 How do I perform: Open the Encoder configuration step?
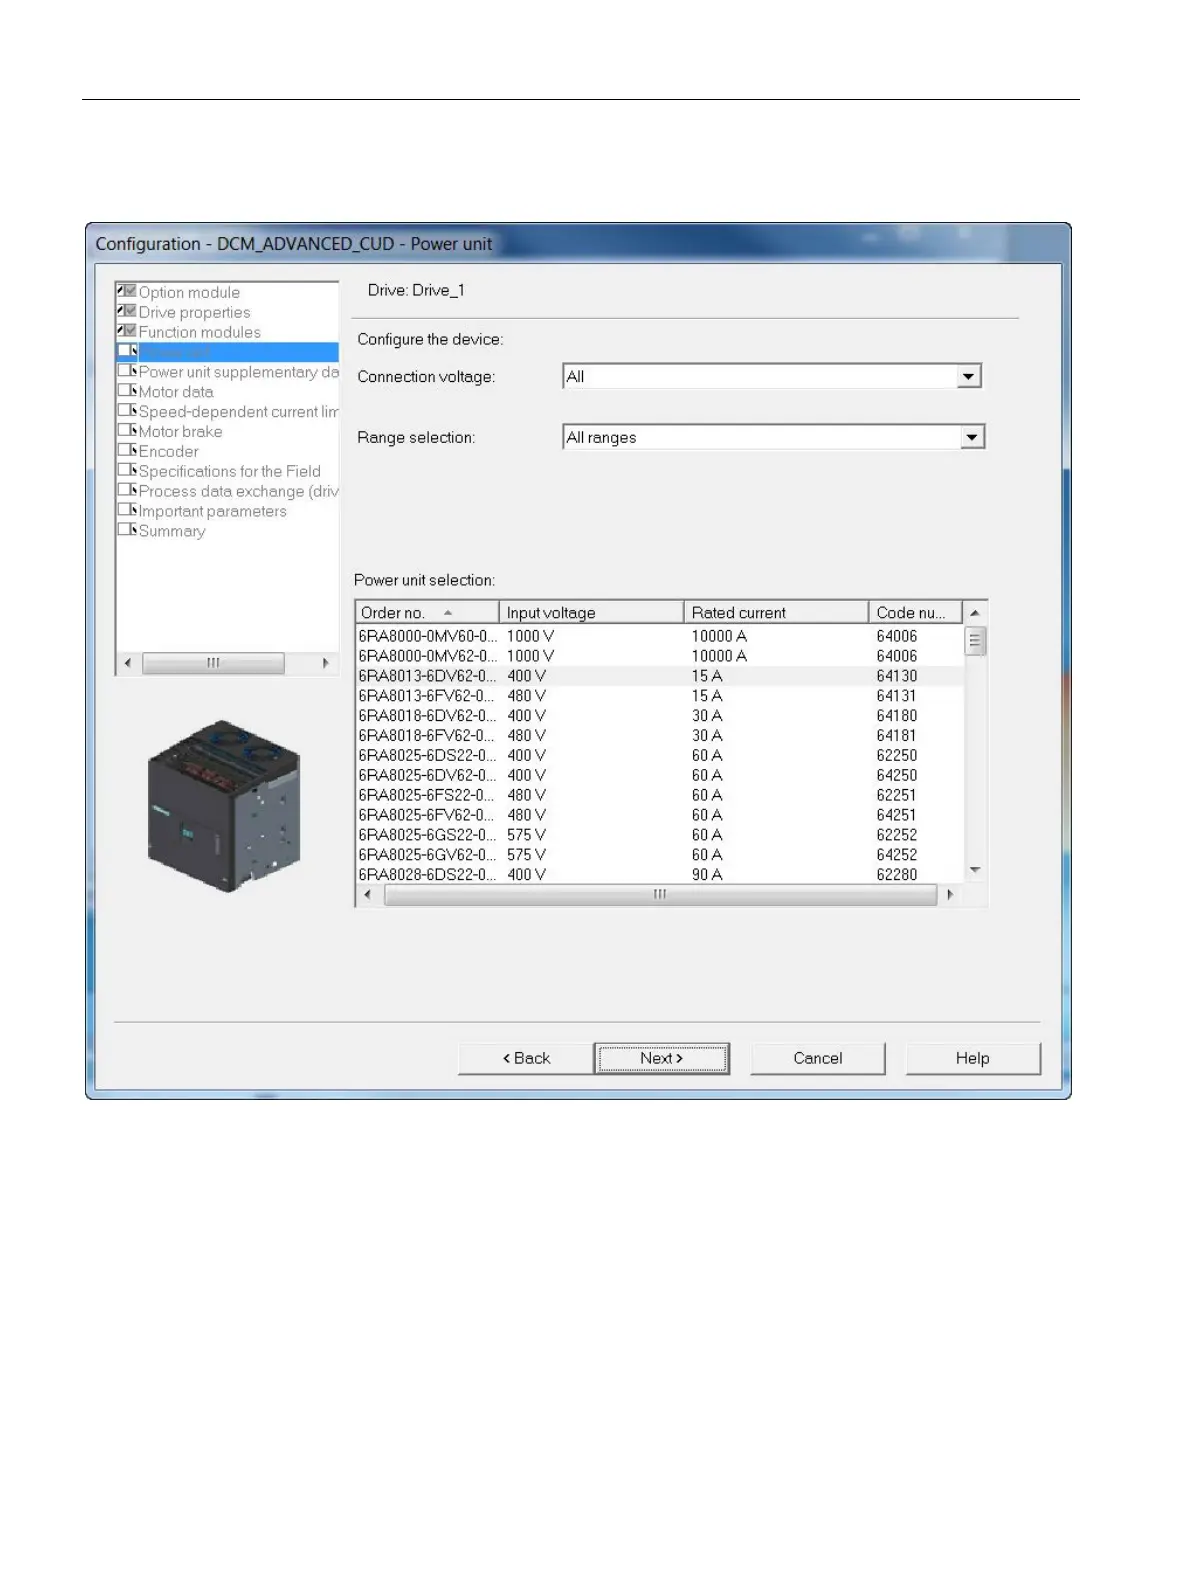(x=168, y=452)
